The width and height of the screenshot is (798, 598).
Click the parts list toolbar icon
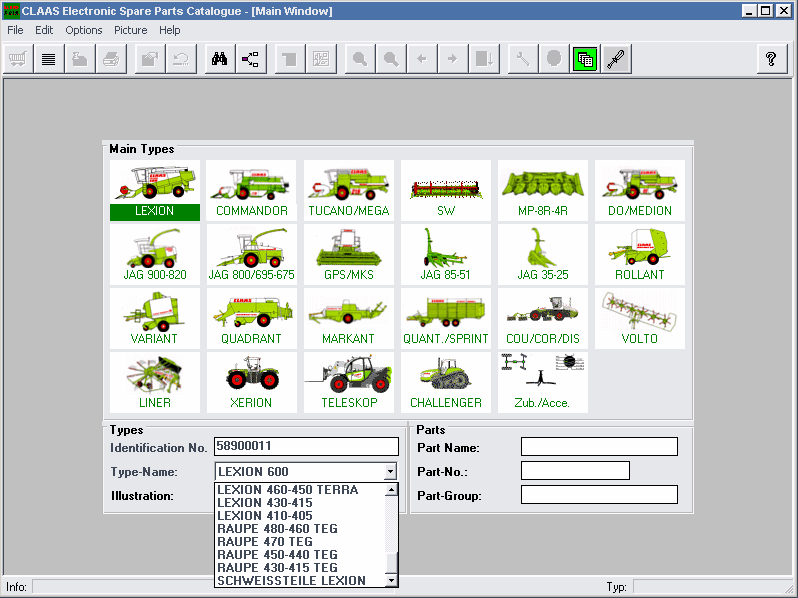(49, 59)
